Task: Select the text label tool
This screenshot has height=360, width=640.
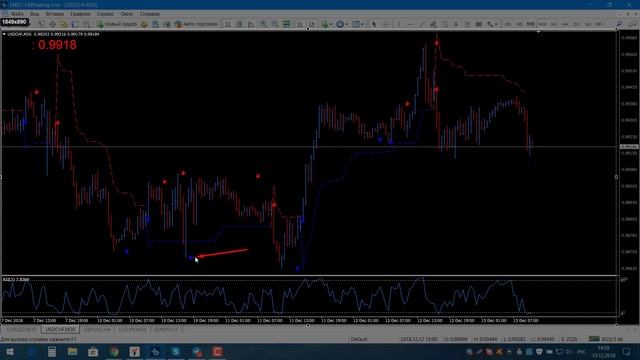Action: tap(467, 24)
